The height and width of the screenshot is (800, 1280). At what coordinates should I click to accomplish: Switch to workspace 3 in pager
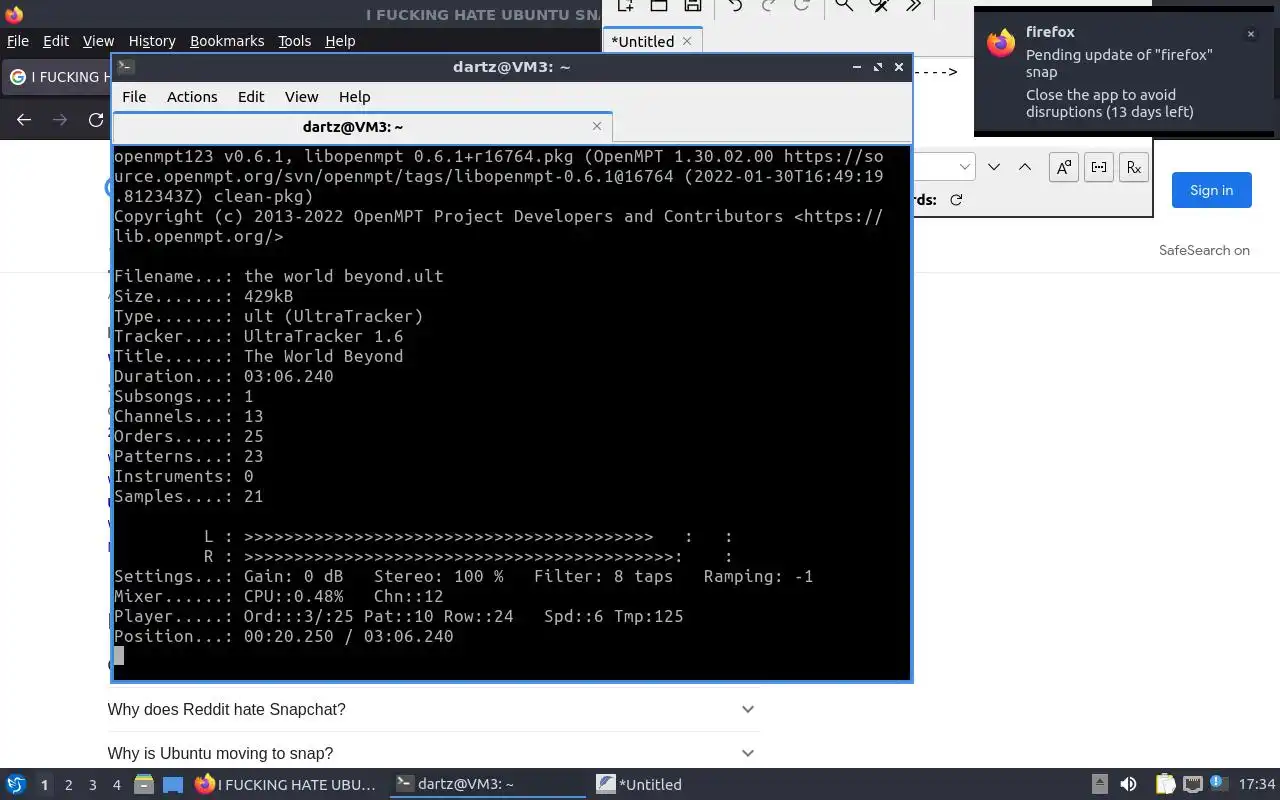(x=92, y=785)
